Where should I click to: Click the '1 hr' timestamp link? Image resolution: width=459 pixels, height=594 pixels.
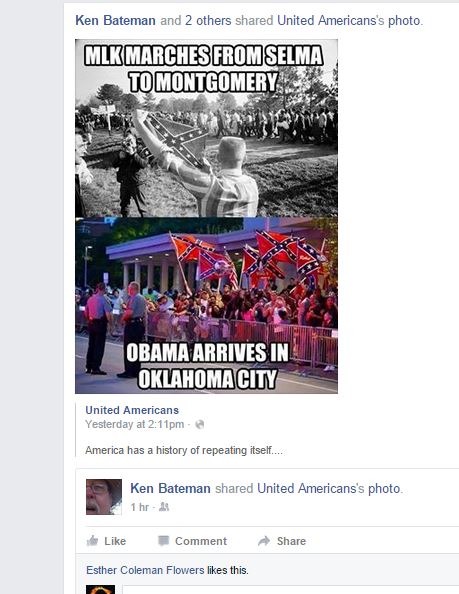(x=140, y=507)
